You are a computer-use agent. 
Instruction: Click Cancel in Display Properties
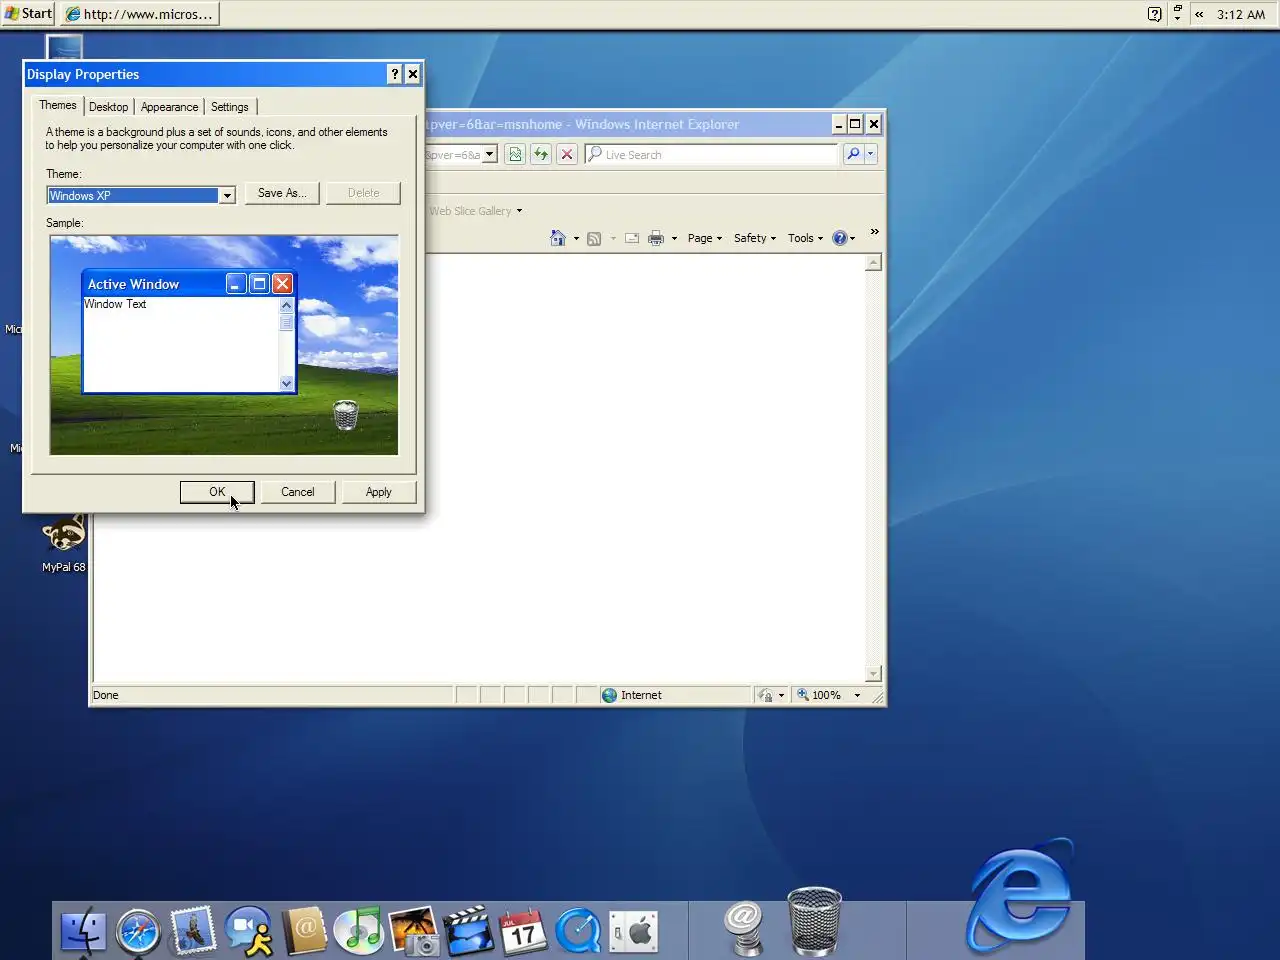pos(298,492)
